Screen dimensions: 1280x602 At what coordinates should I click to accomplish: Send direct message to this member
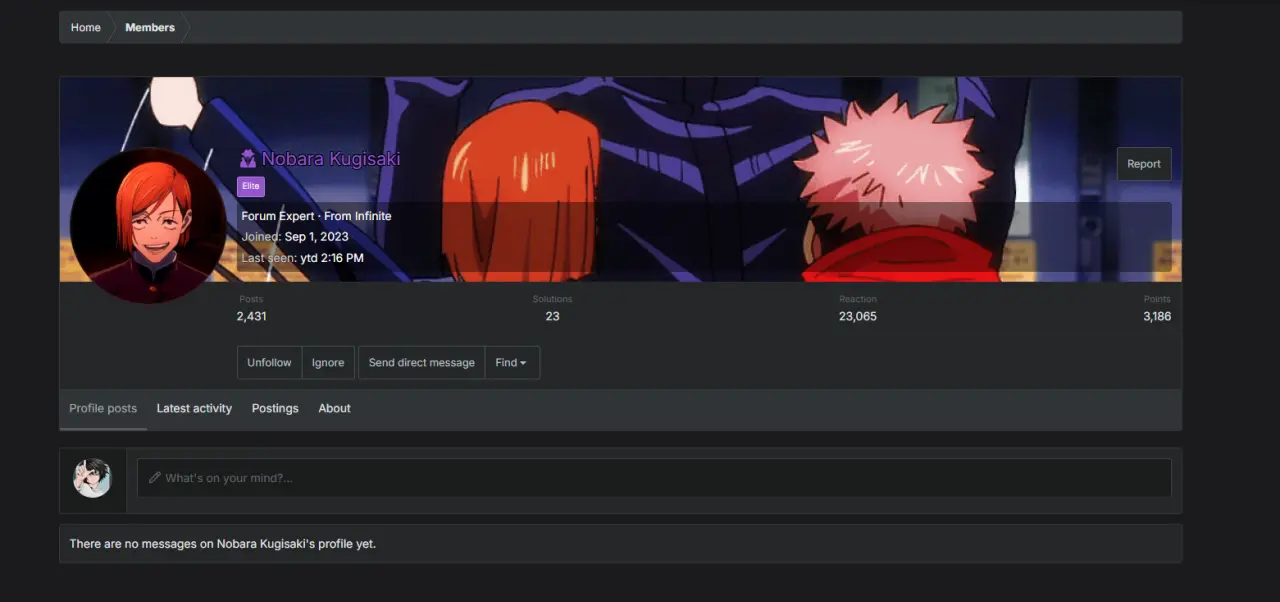coord(422,363)
